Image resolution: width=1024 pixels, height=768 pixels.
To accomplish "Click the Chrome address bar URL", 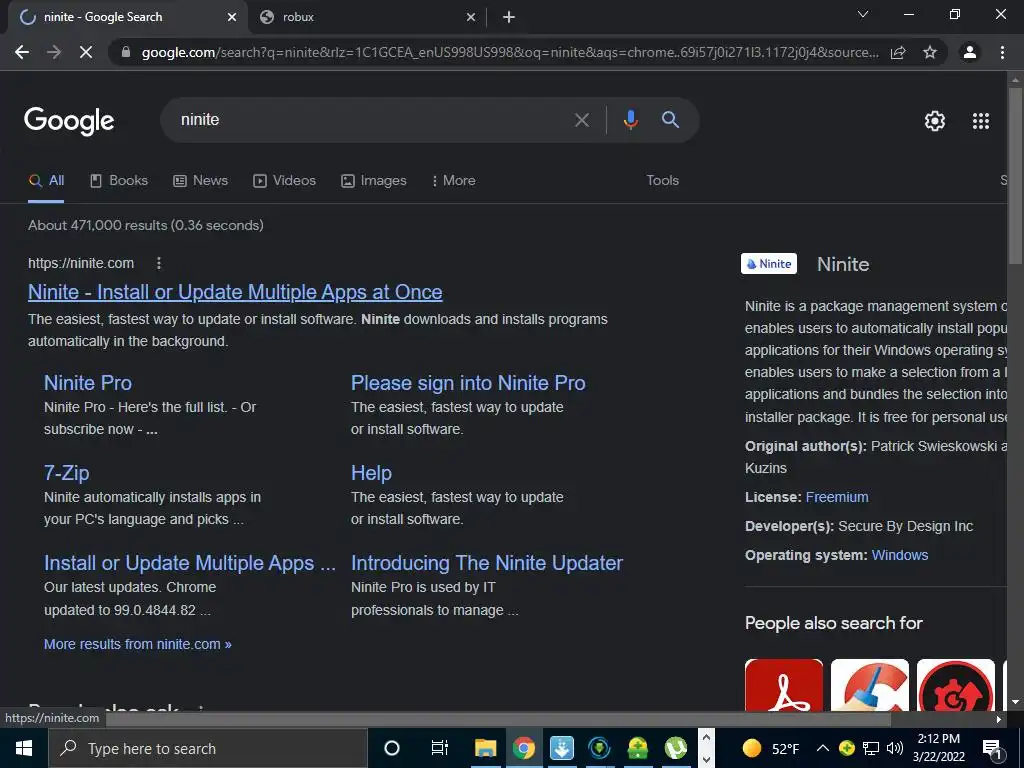I will [509, 52].
